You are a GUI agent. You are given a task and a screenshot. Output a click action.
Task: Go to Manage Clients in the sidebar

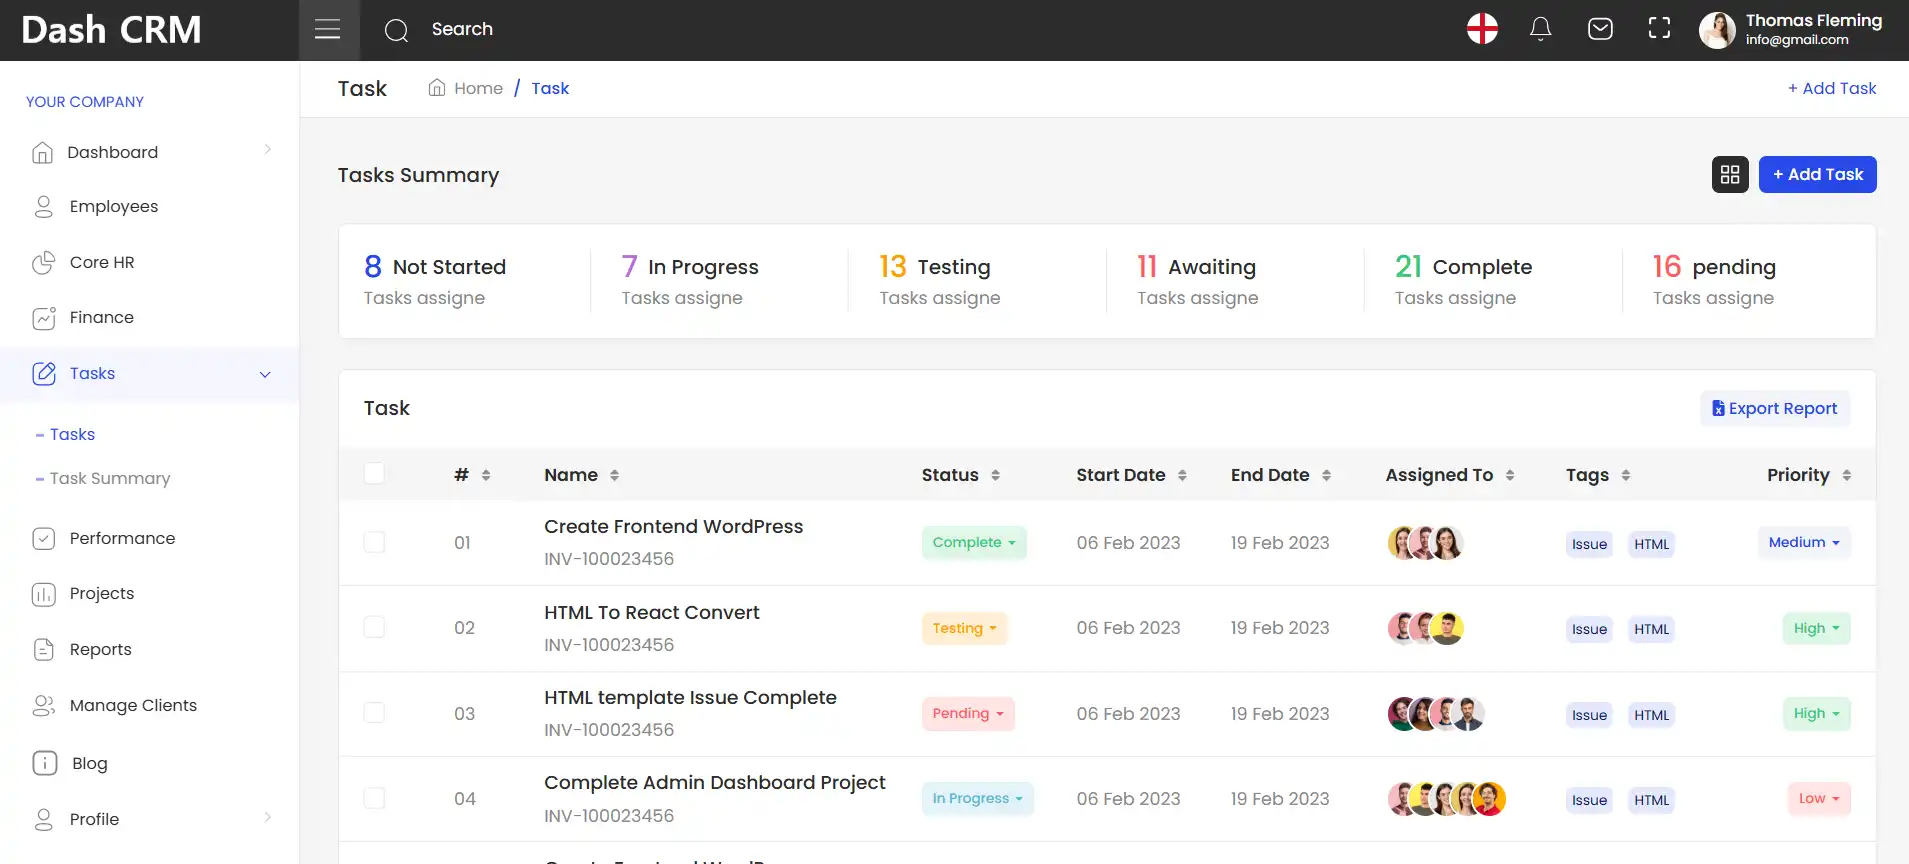(x=133, y=706)
